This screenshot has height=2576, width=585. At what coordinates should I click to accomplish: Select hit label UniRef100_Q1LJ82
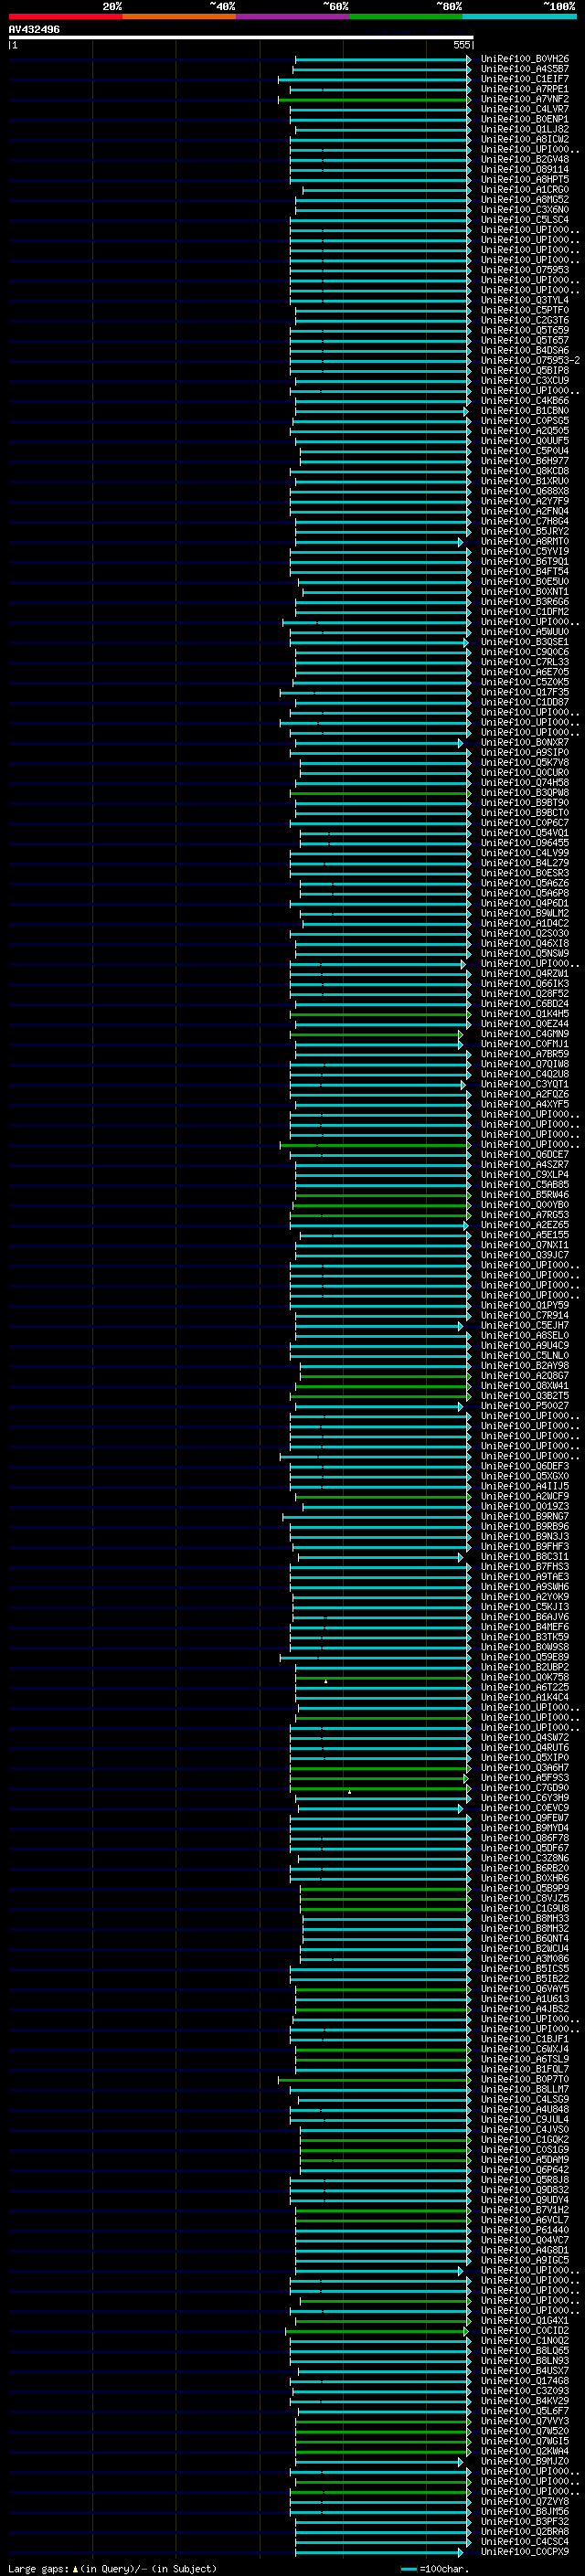524,129
